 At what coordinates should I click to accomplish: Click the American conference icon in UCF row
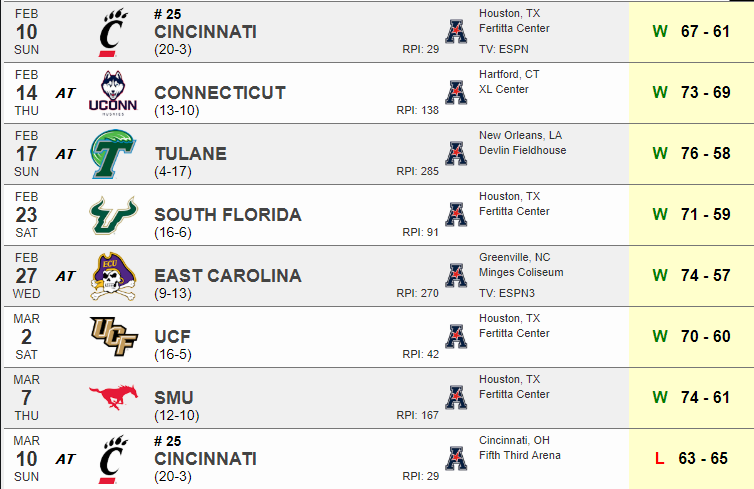[456, 336]
